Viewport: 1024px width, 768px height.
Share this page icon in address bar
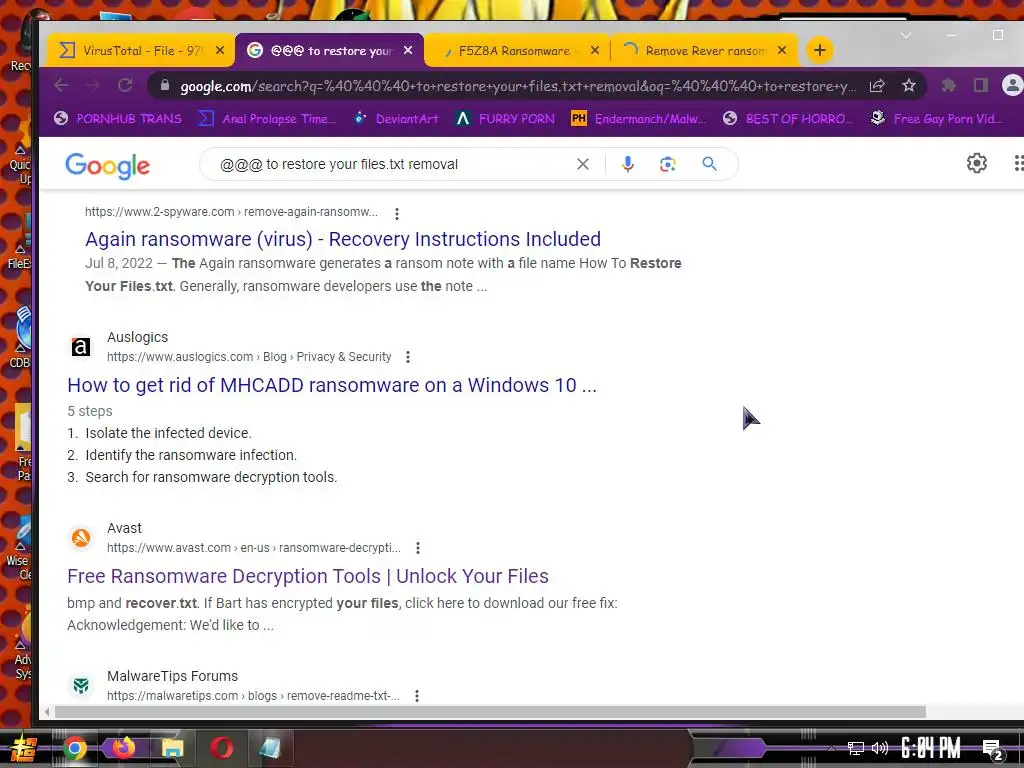click(877, 85)
